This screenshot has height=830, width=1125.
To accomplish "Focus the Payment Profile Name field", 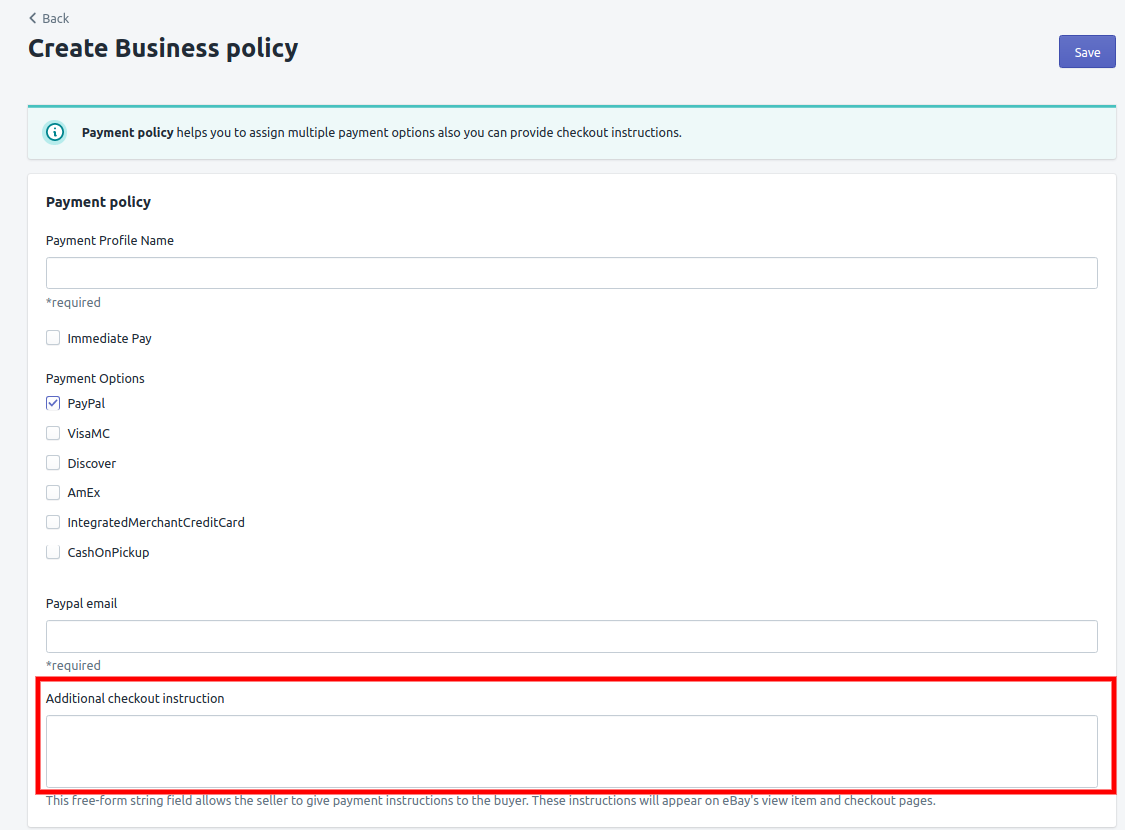I will click(x=571, y=273).
